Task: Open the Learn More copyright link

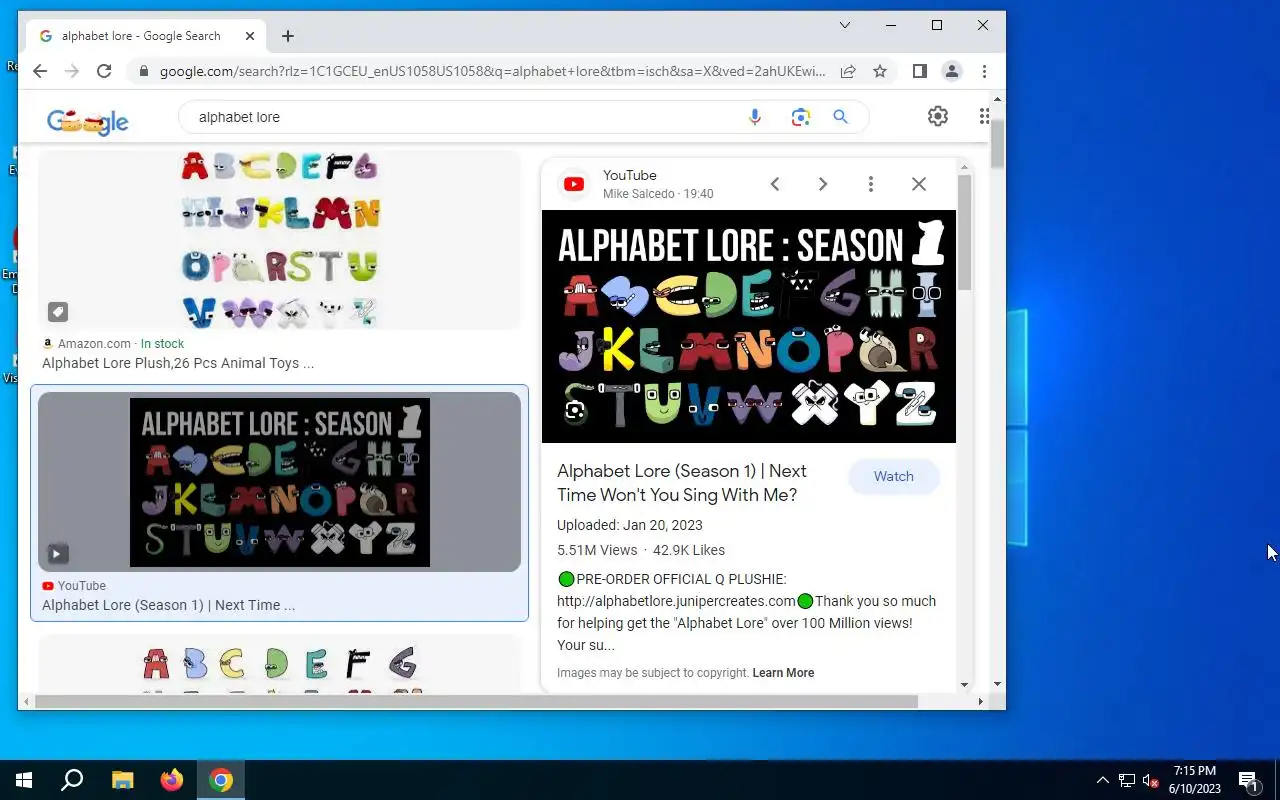Action: 783,673
